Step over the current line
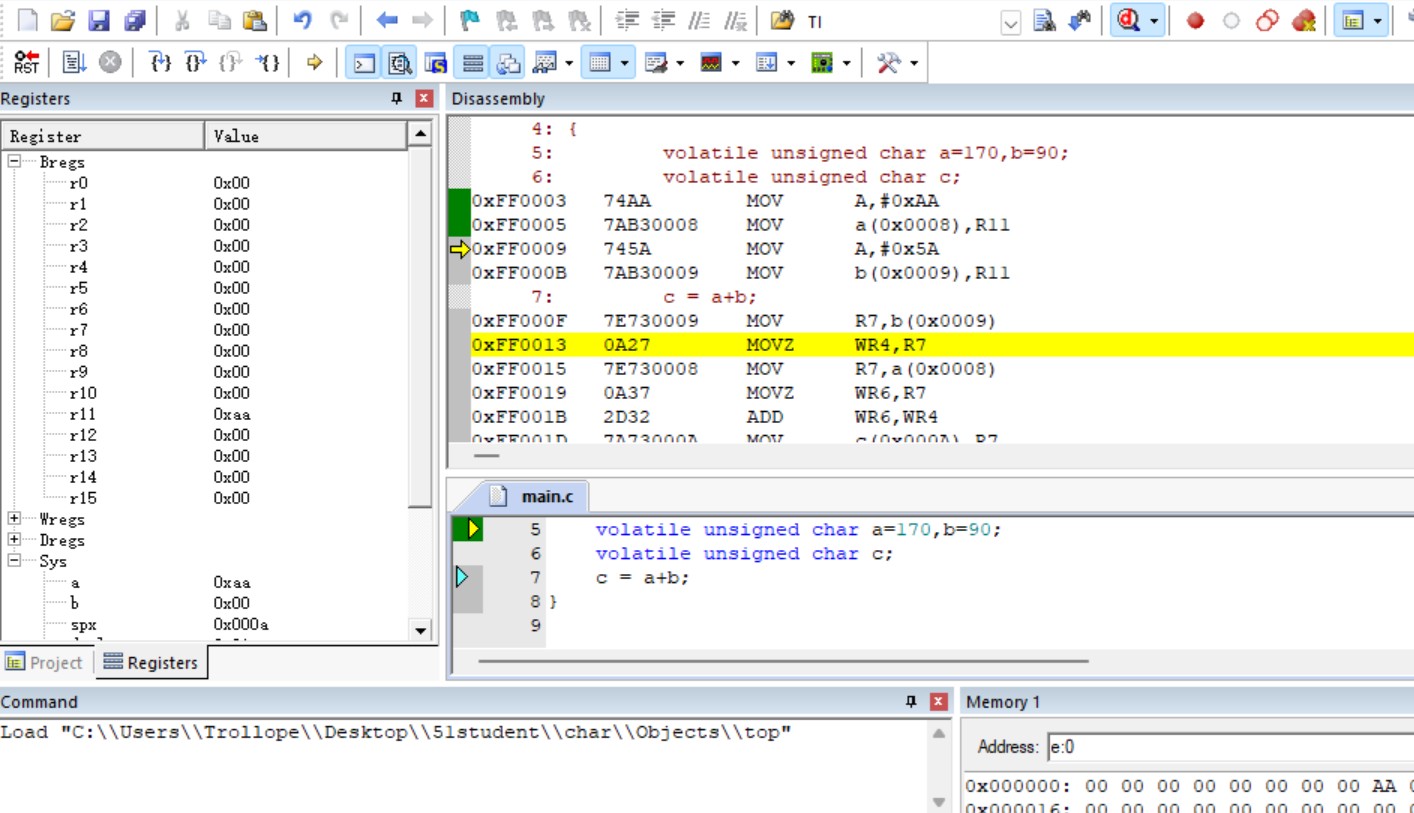Viewport: 1414px width, 813px height. 195,63
